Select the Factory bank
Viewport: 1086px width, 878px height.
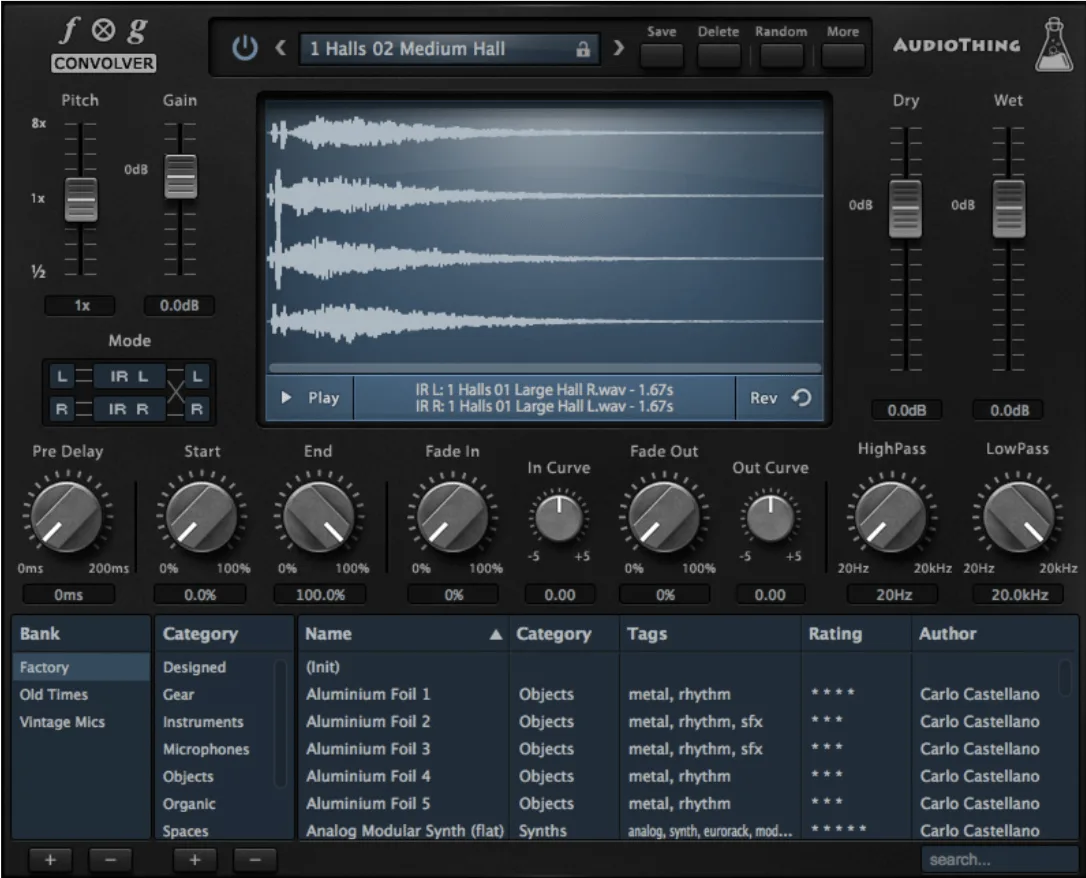click(81, 668)
